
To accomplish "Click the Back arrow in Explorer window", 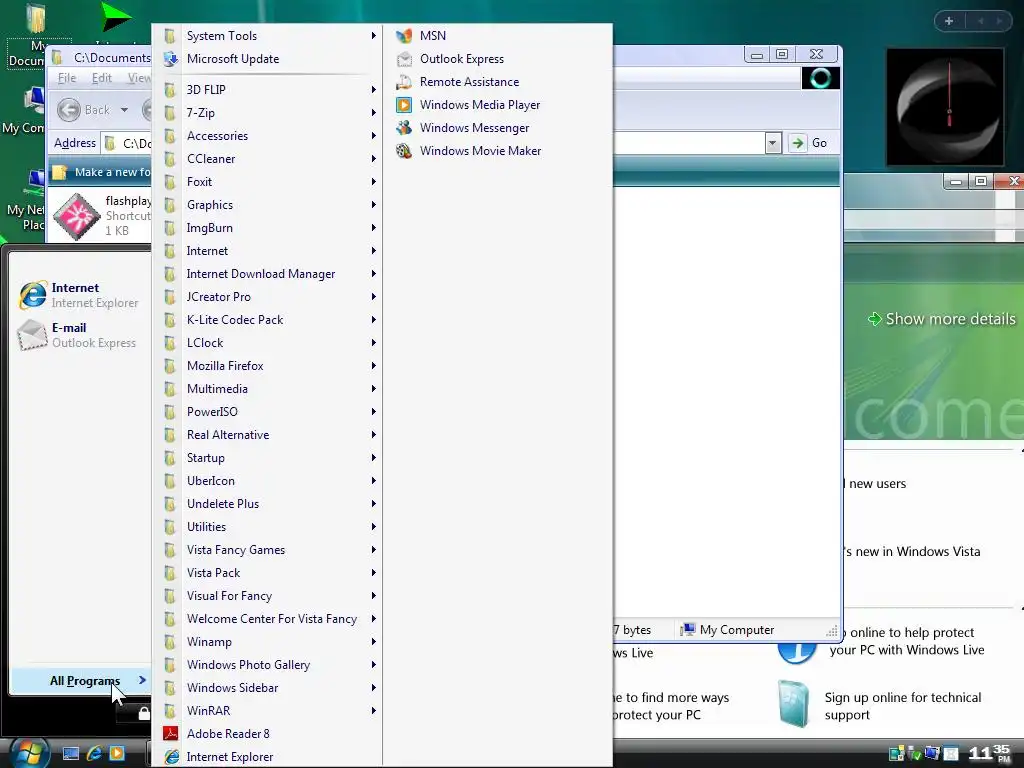I will pos(69,110).
